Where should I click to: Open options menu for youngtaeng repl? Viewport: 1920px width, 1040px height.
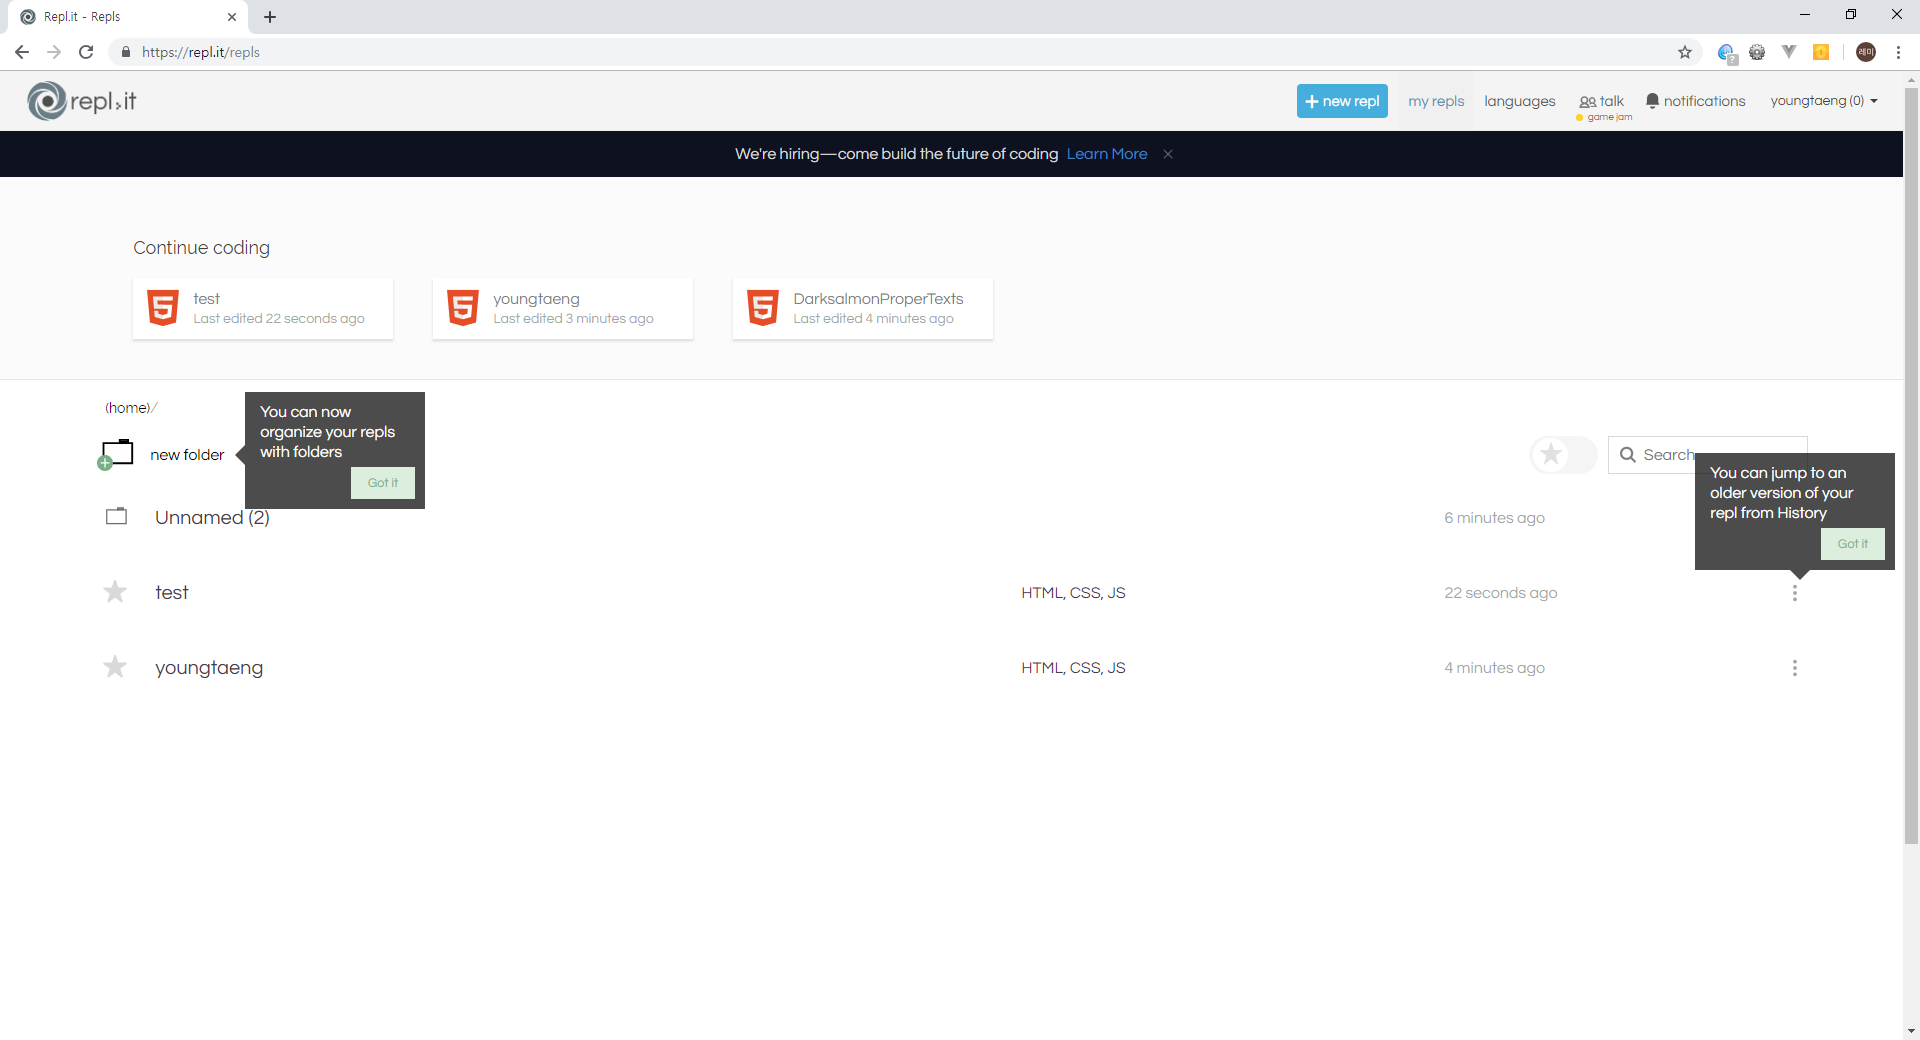pyautogui.click(x=1795, y=668)
